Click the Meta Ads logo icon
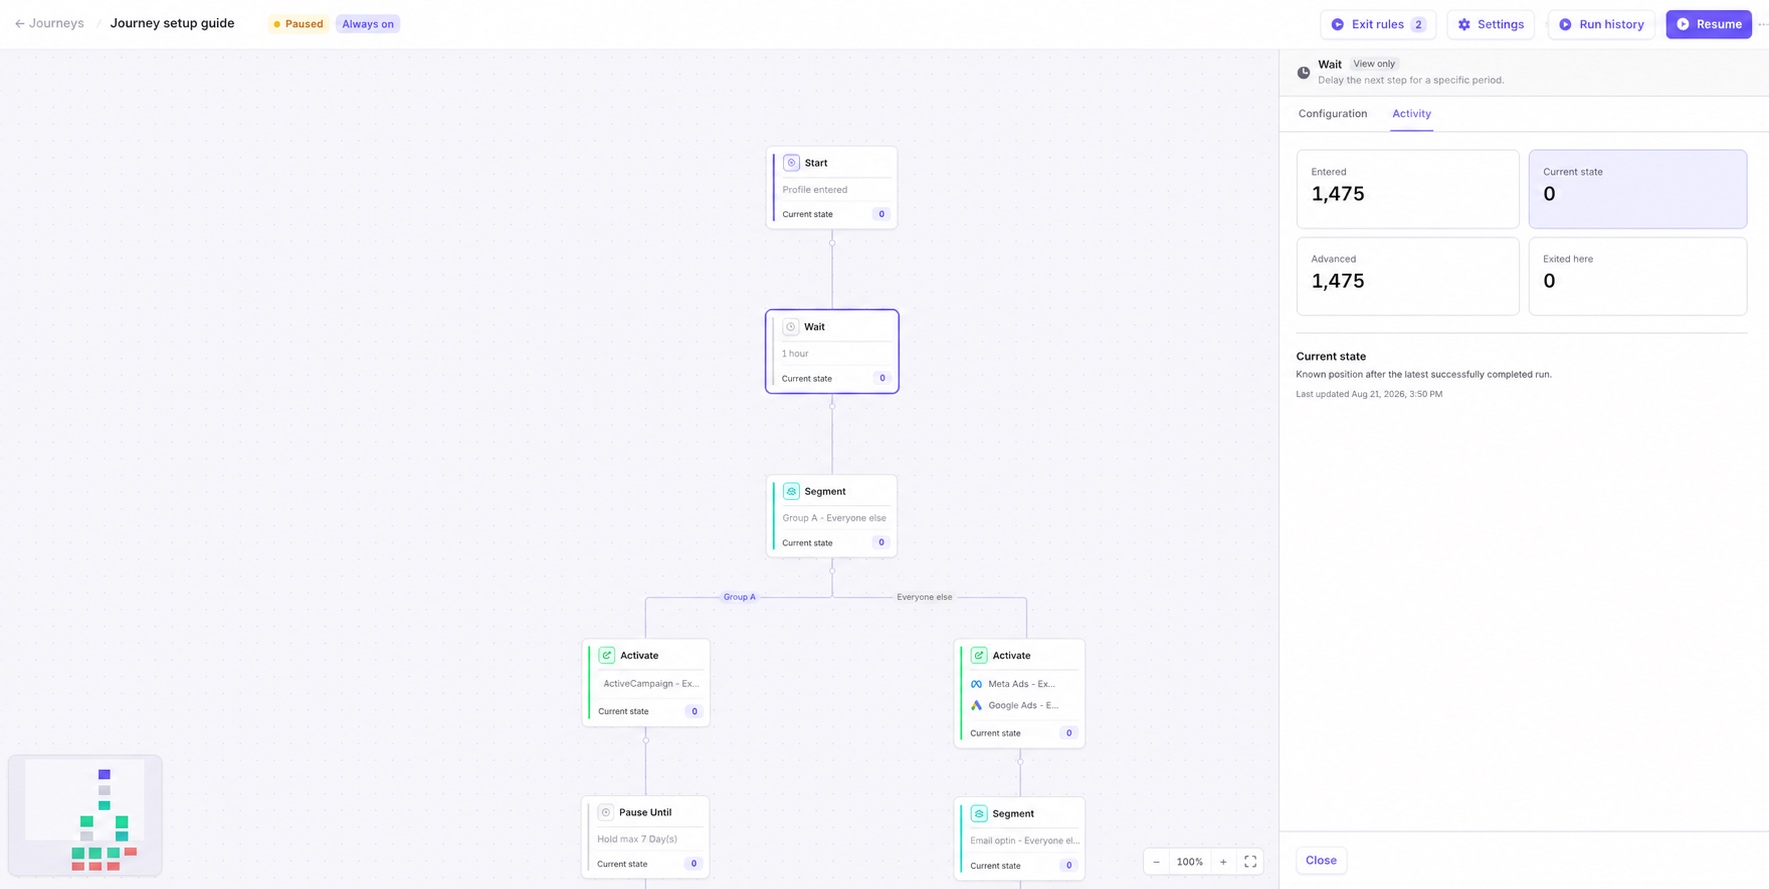This screenshot has height=889, width=1769. click(976, 684)
